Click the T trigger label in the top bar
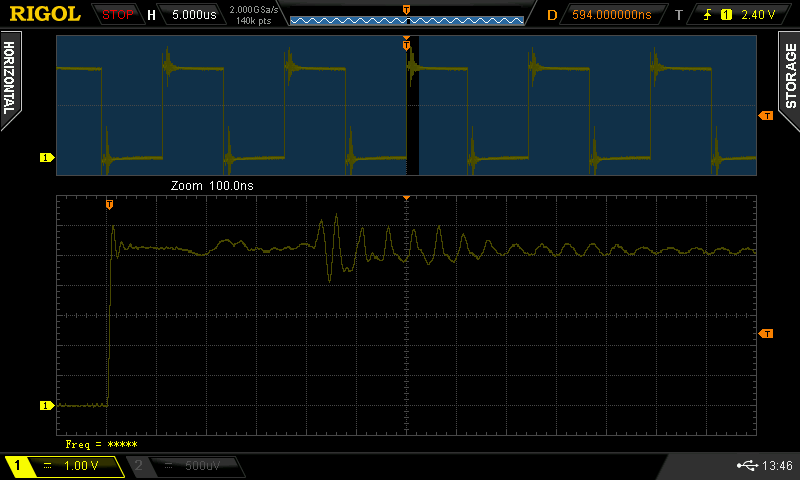Screen dimensions: 800x480 [x=678, y=15]
